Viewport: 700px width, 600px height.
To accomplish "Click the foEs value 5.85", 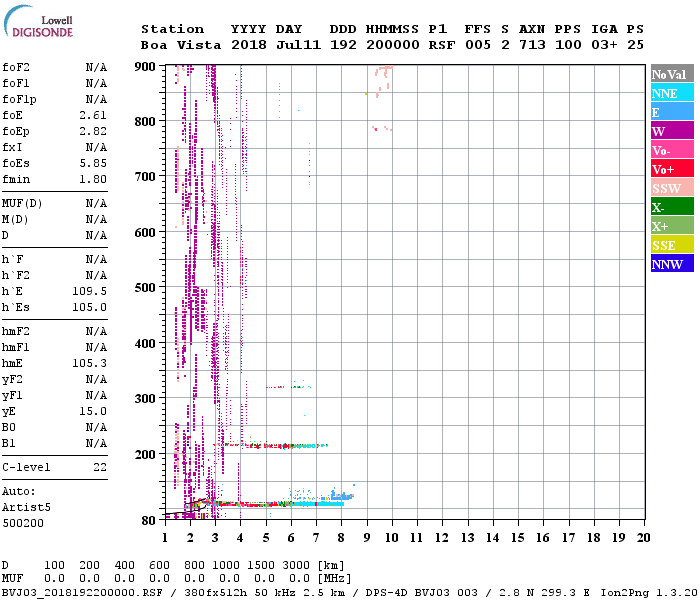I will 93,163.
